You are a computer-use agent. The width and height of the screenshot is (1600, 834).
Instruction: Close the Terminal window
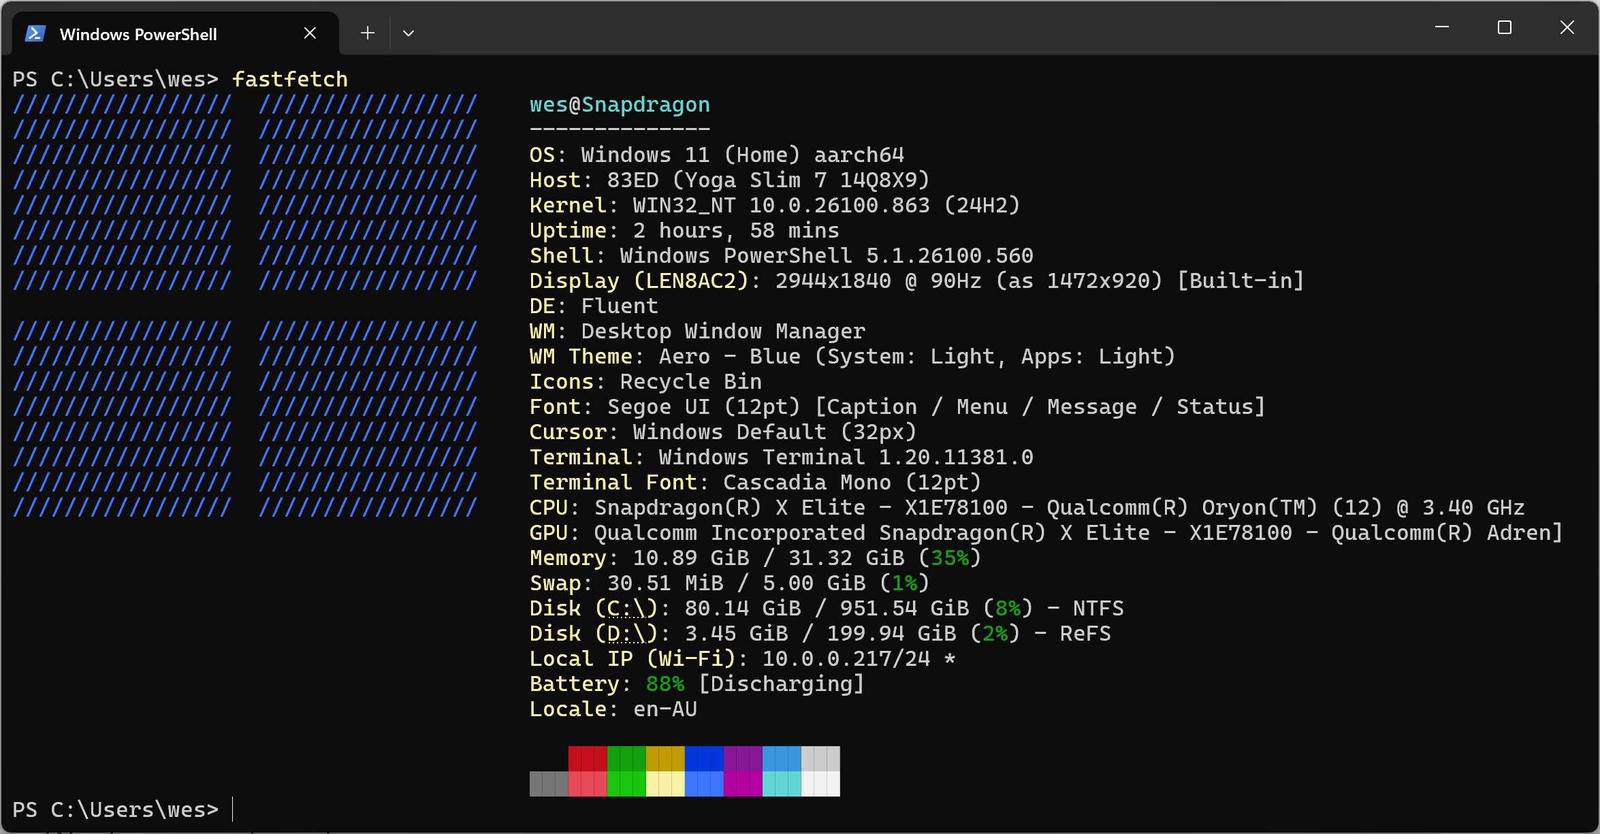pos(1567,27)
